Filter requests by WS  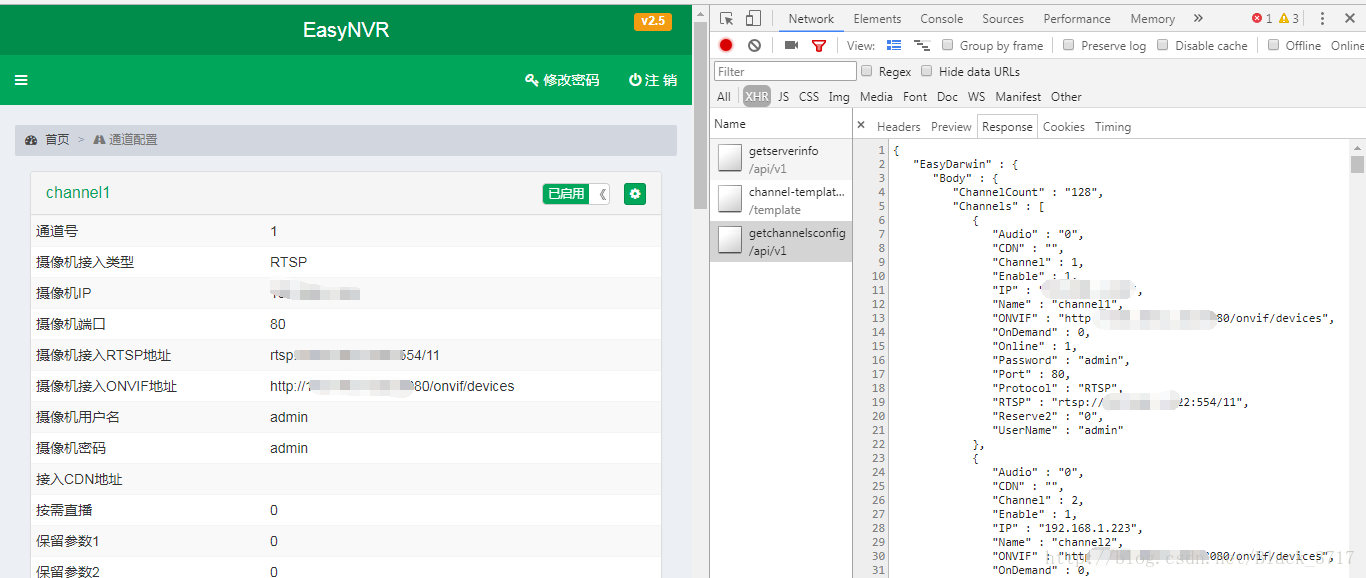976,97
